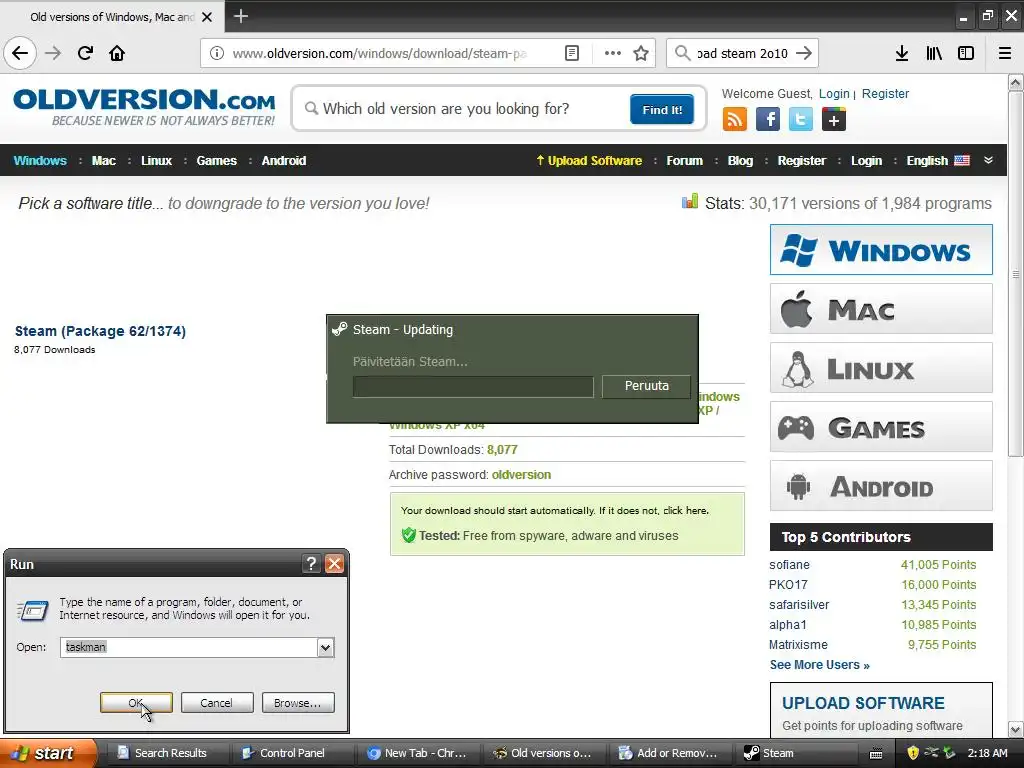The height and width of the screenshot is (768, 1024).
Task: Click the black plus share icon
Action: pyautogui.click(x=834, y=120)
